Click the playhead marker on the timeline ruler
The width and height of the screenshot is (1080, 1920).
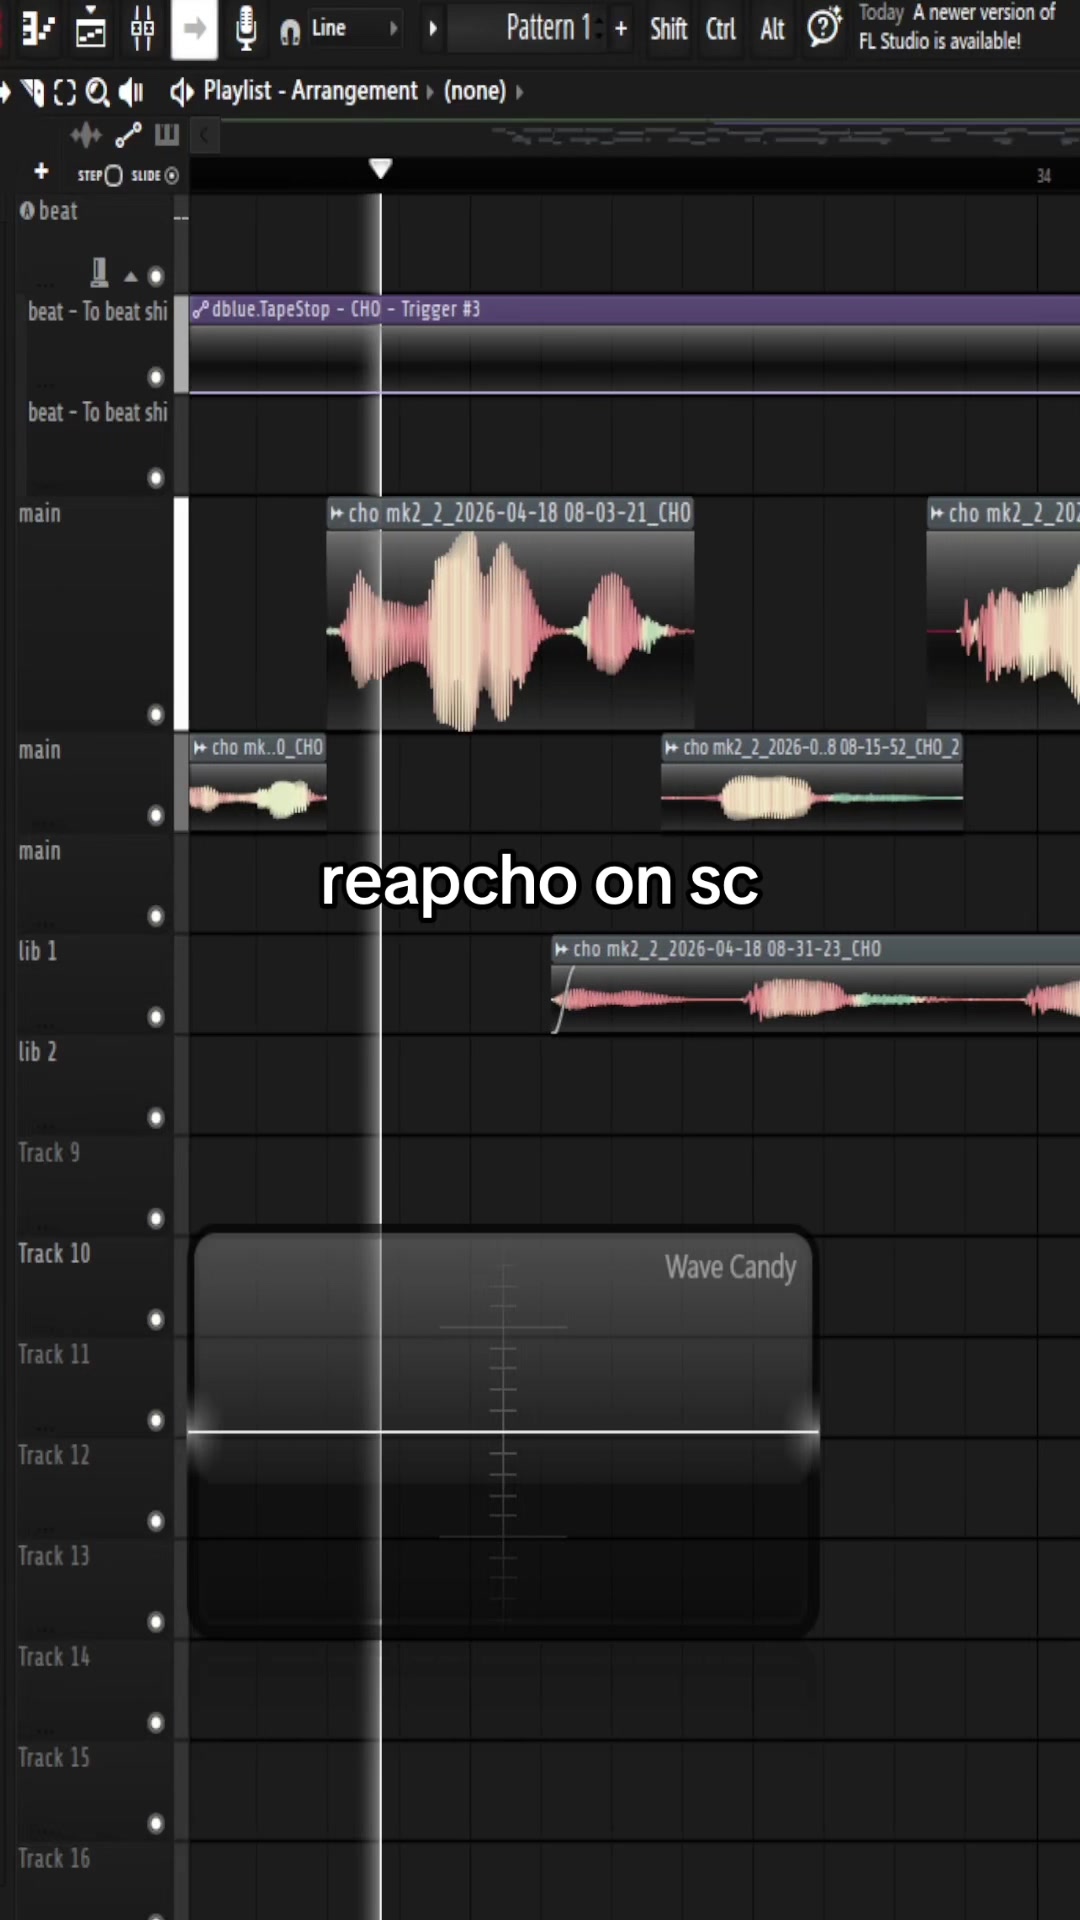[380, 168]
